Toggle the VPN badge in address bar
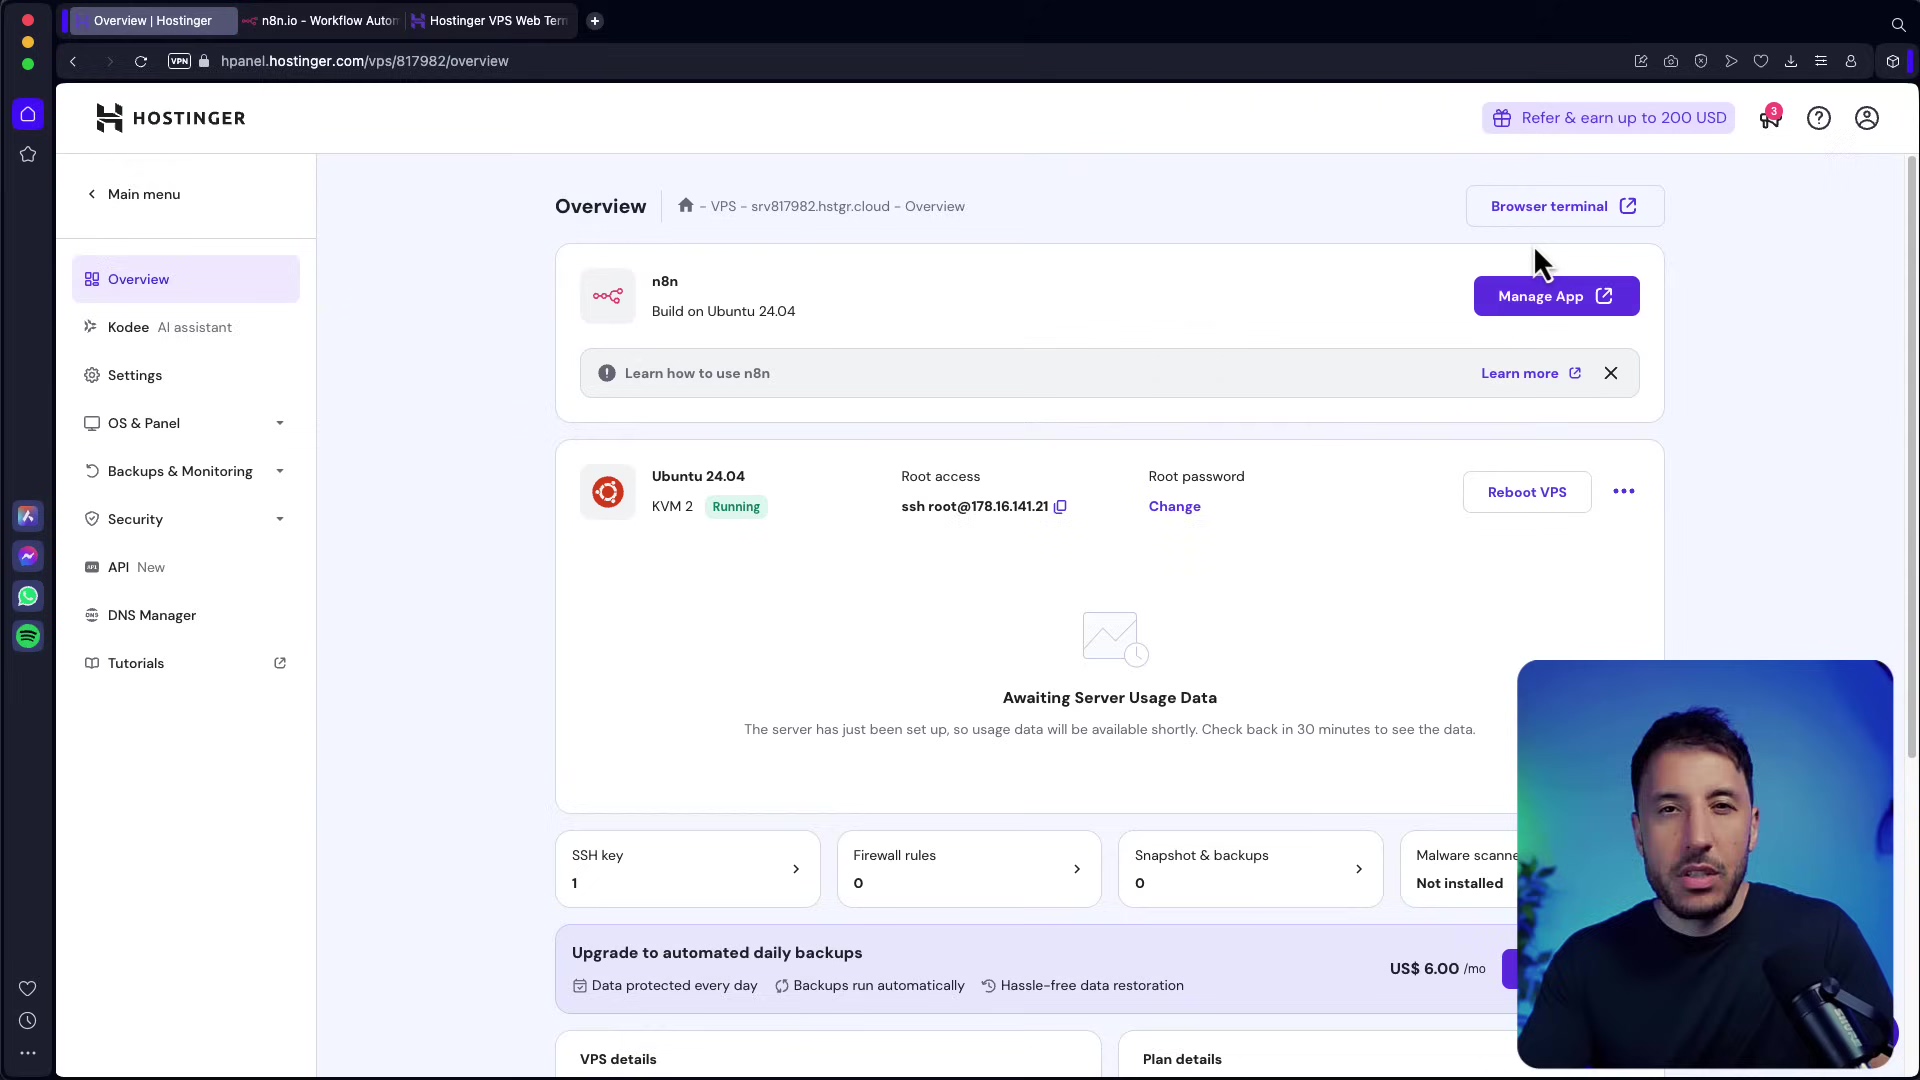Screen dimensions: 1920x1080 click(179, 61)
